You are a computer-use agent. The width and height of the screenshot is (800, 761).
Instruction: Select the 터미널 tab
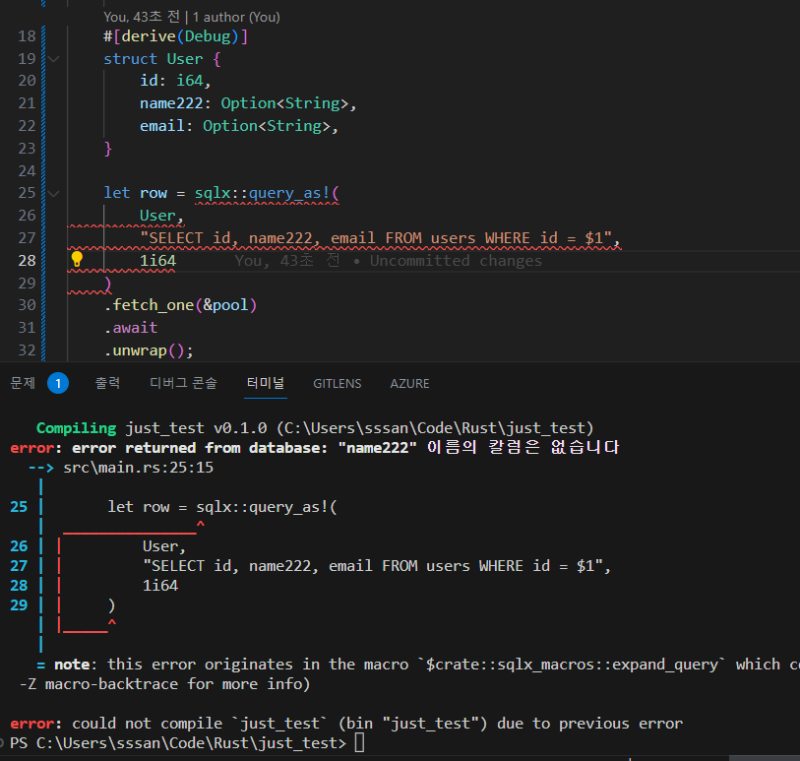pos(265,383)
